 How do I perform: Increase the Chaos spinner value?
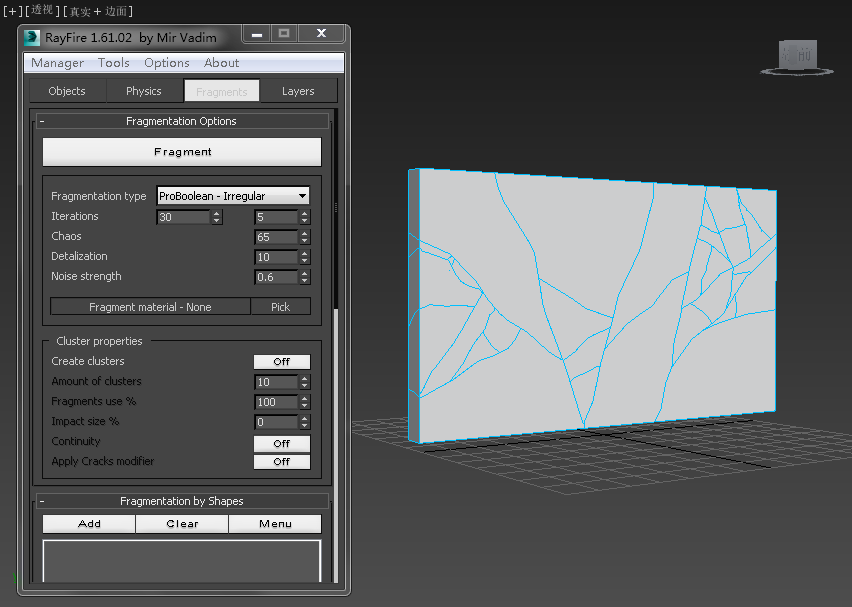305,233
